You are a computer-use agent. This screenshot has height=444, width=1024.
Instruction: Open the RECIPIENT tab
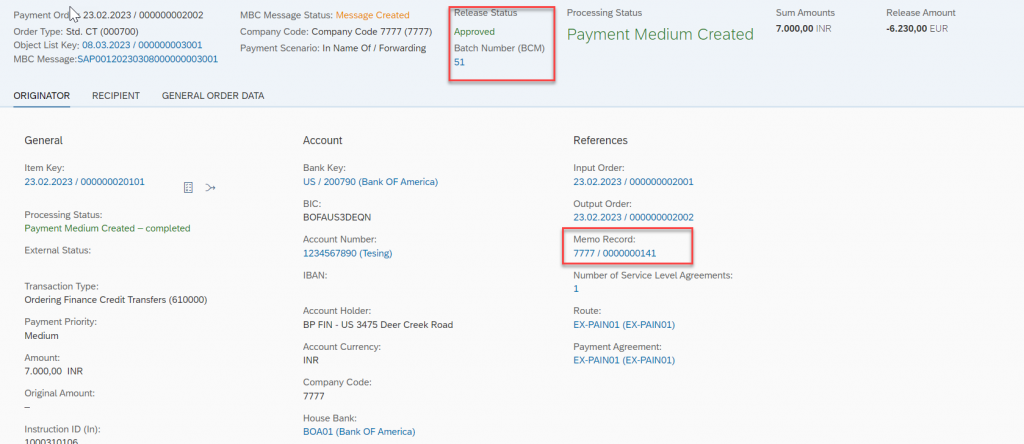tap(116, 96)
